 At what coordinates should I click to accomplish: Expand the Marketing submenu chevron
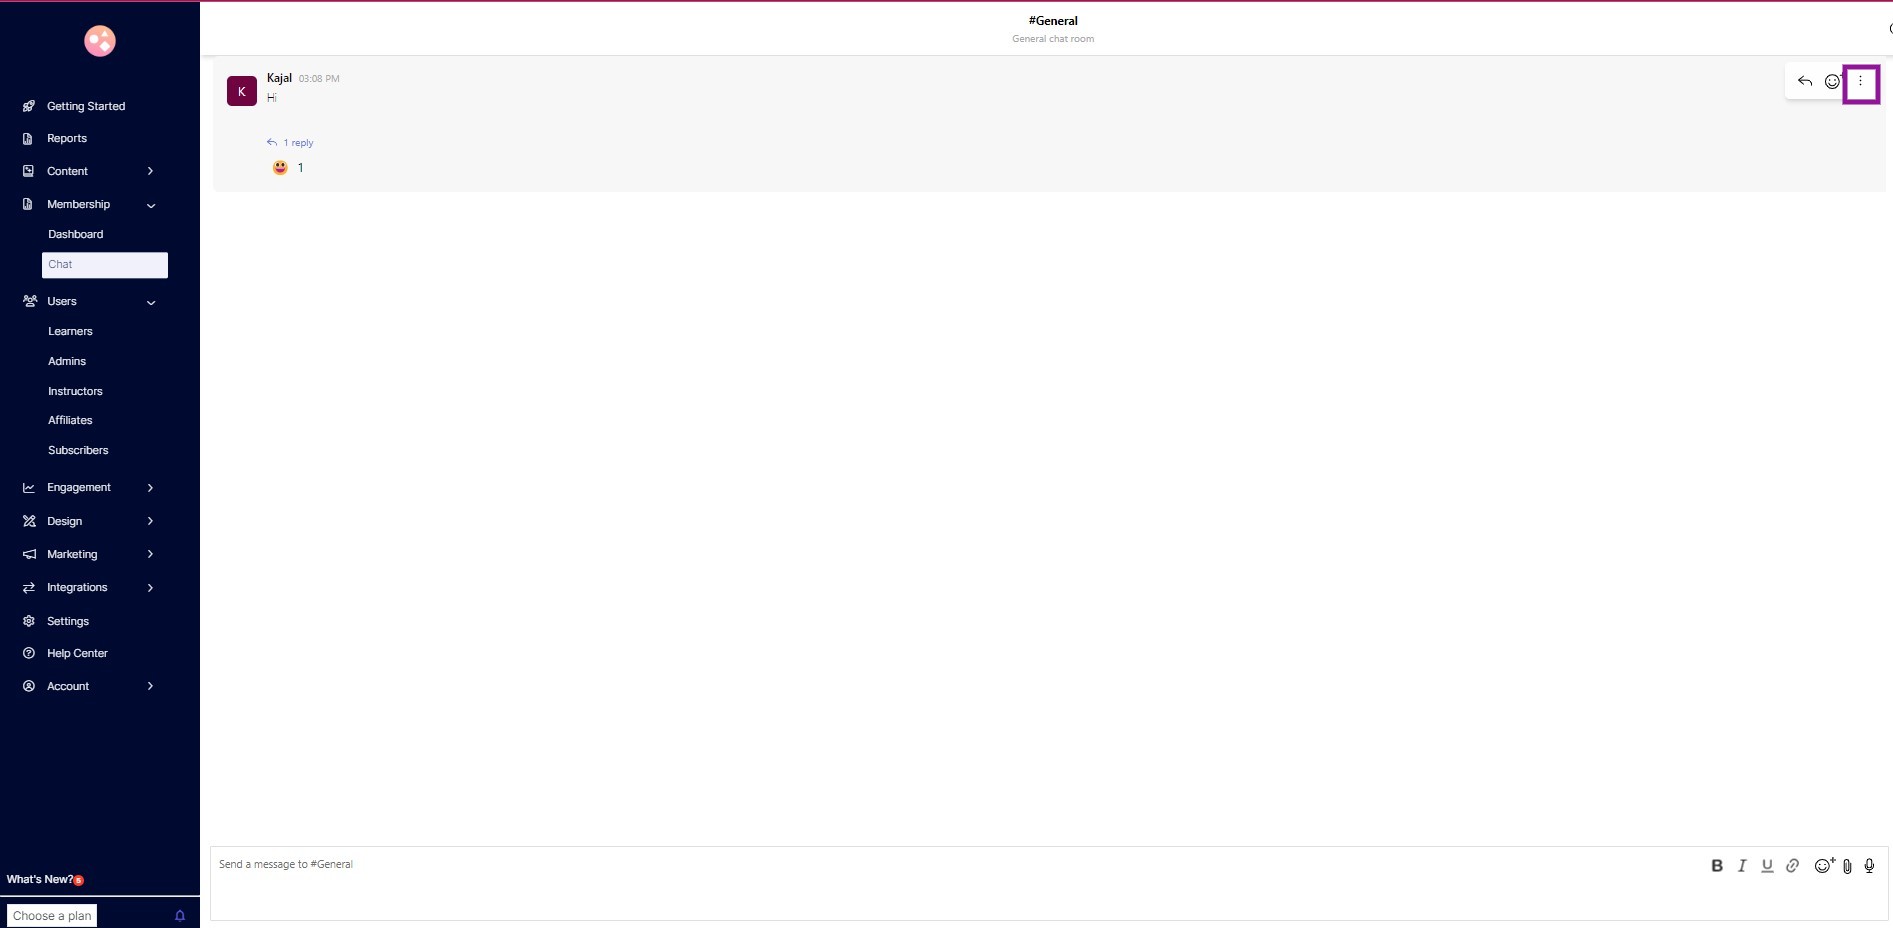coord(151,554)
